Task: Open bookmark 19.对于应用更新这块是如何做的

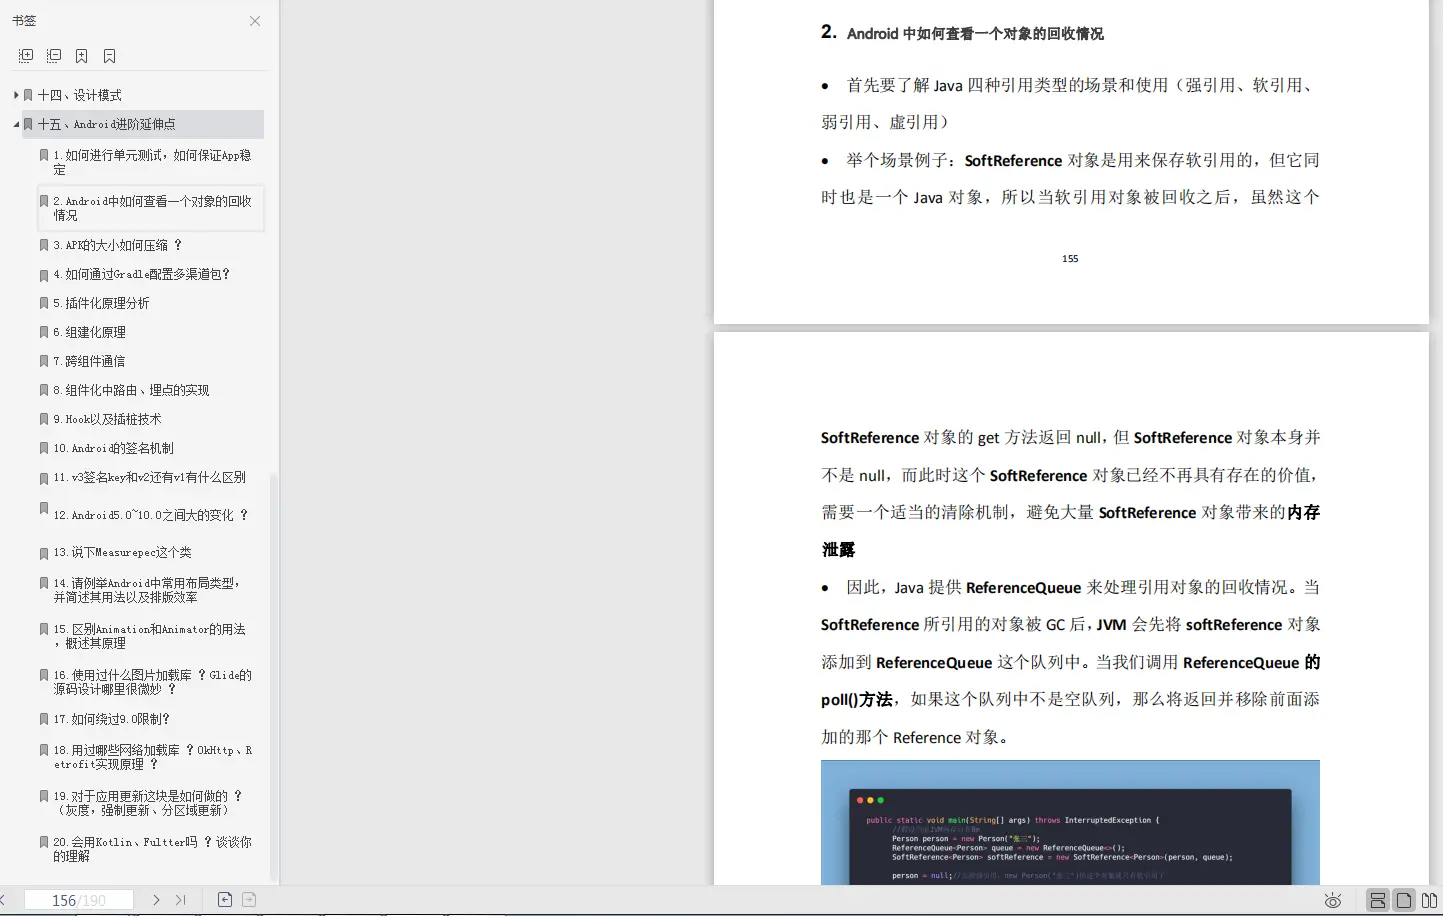Action: click(148, 803)
